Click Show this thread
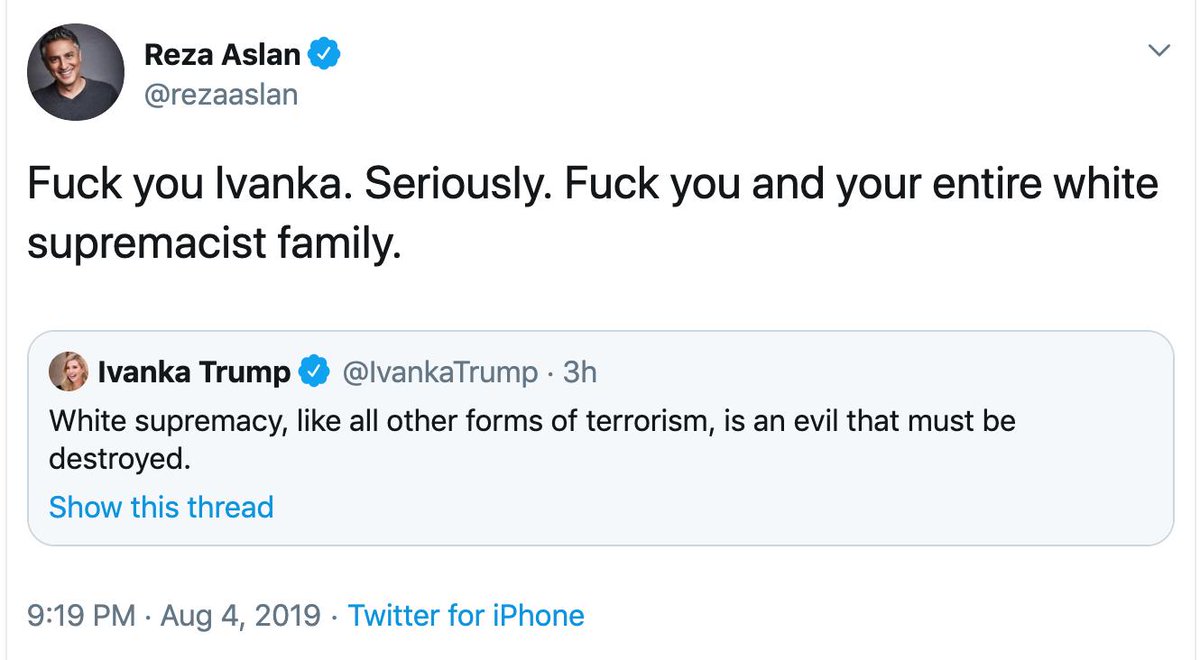This screenshot has width=1200, height=660. pyautogui.click(x=161, y=507)
